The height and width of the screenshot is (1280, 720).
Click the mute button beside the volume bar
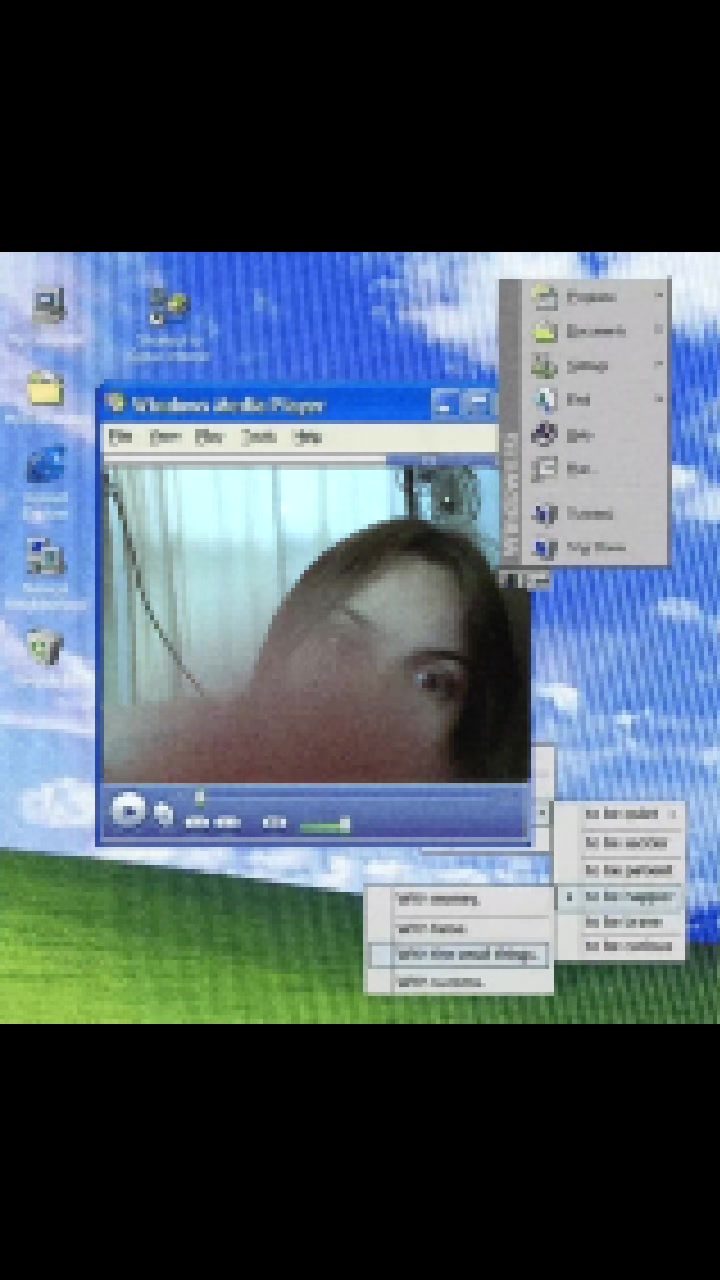coord(275,824)
